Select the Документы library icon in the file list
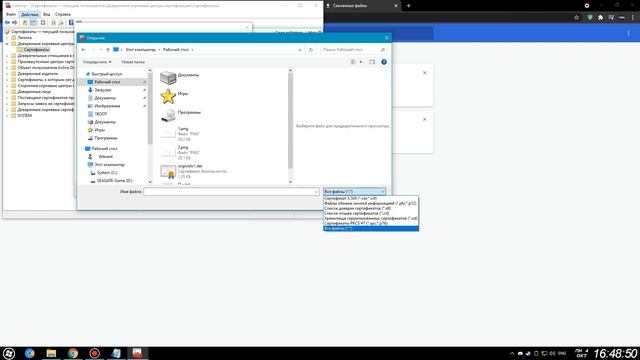 pos(168,78)
